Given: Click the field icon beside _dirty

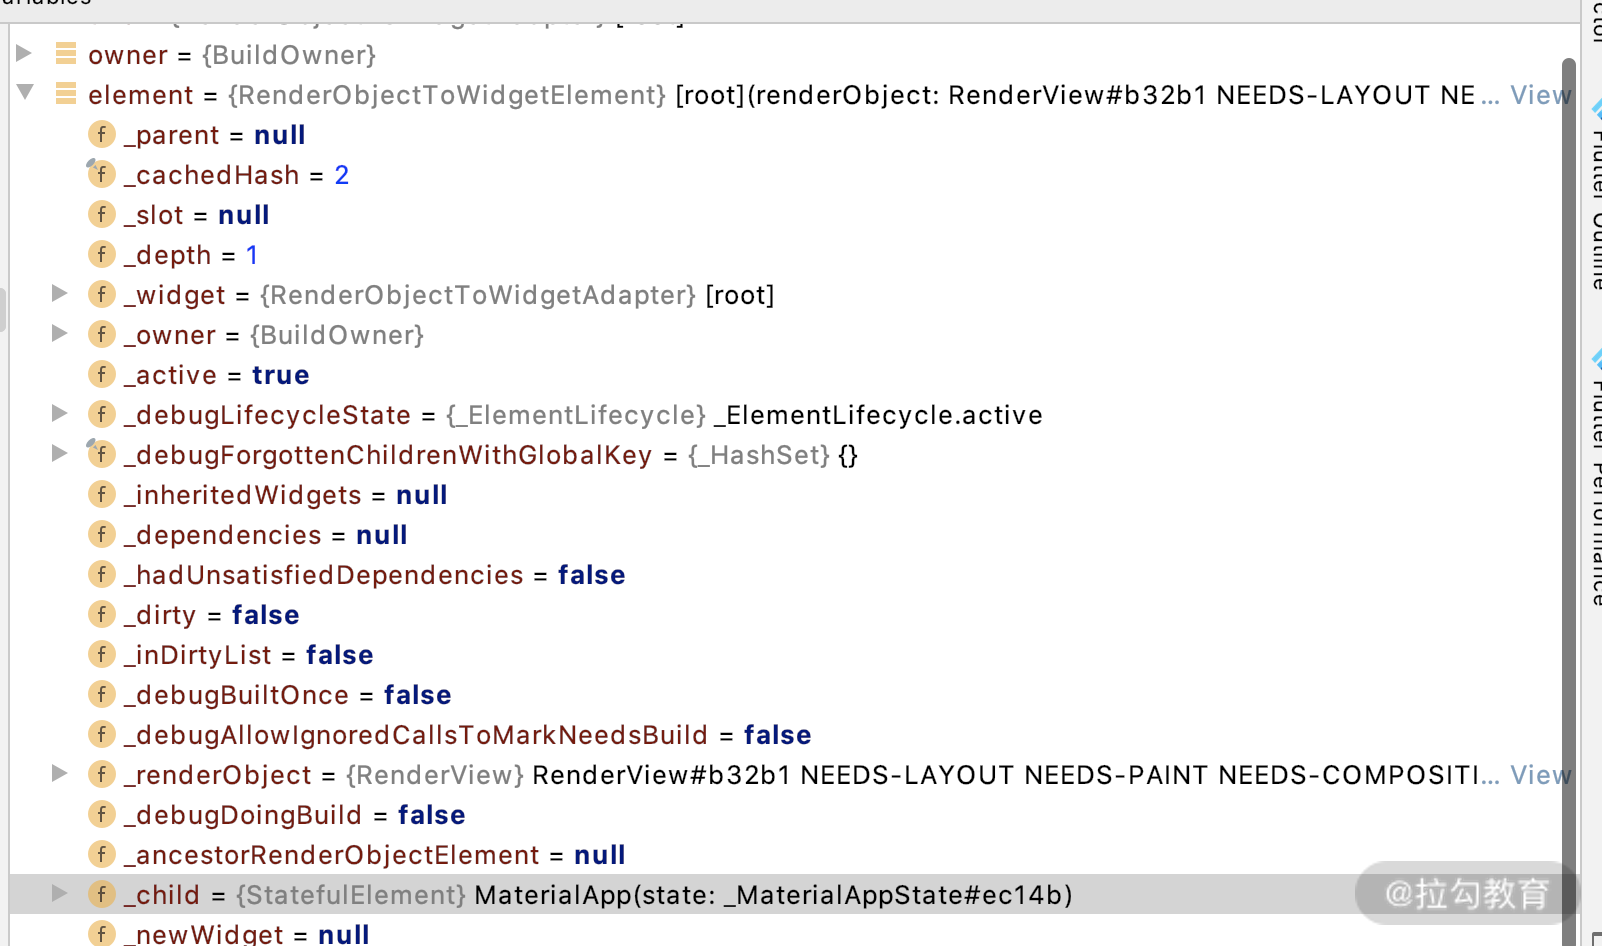Looking at the screenshot, I should point(102,614).
